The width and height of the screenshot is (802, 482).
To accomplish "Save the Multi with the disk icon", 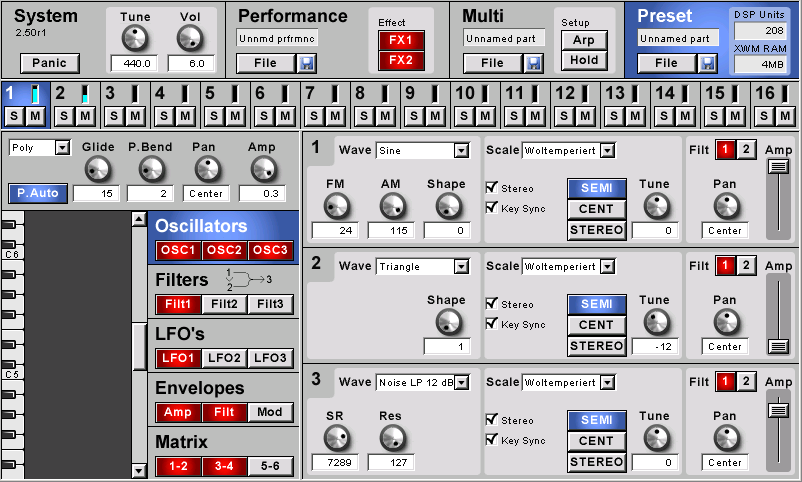I will point(534,63).
